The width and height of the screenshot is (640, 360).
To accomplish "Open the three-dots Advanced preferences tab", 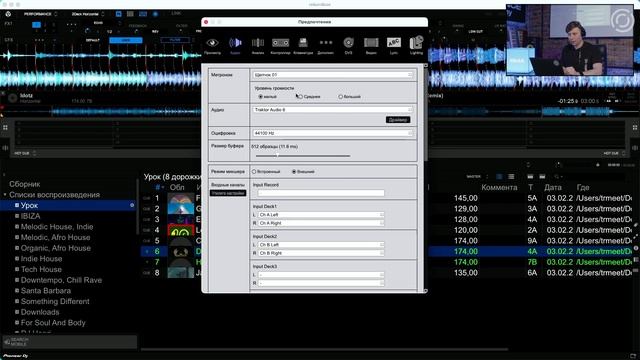I will click(x=326, y=45).
